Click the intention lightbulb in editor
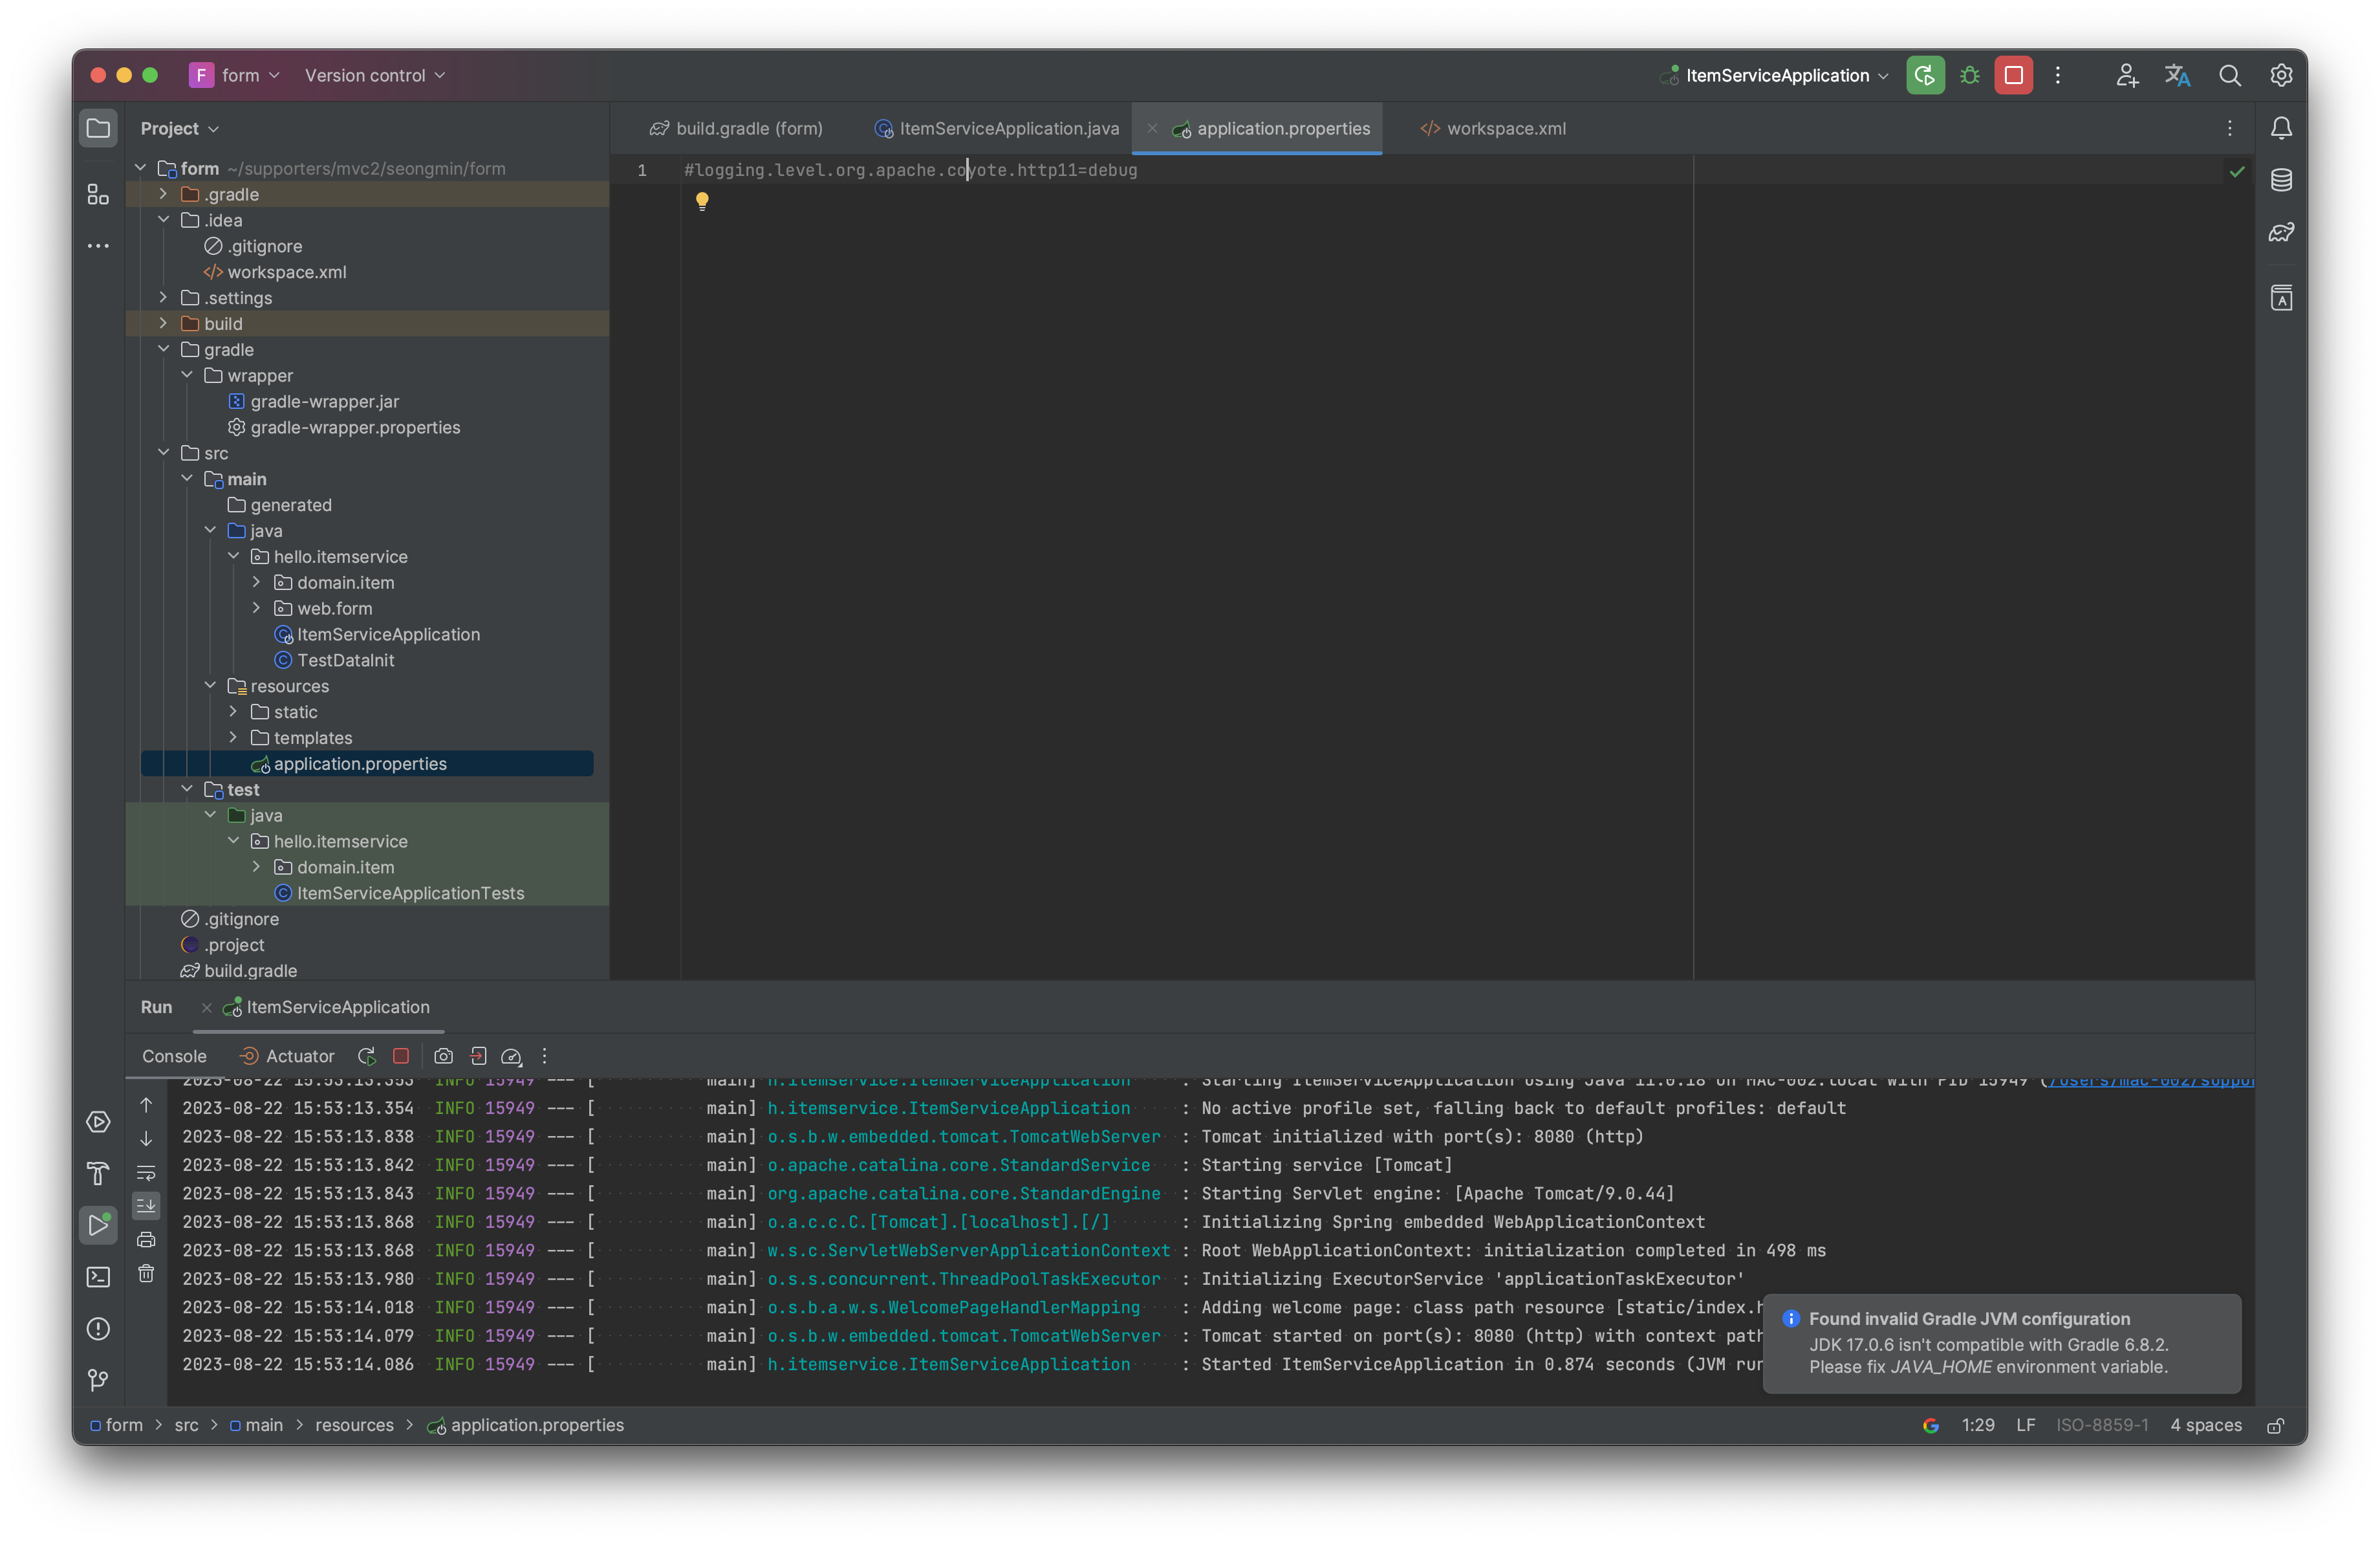This screenshot has width=2380, height=1541. 702,201
